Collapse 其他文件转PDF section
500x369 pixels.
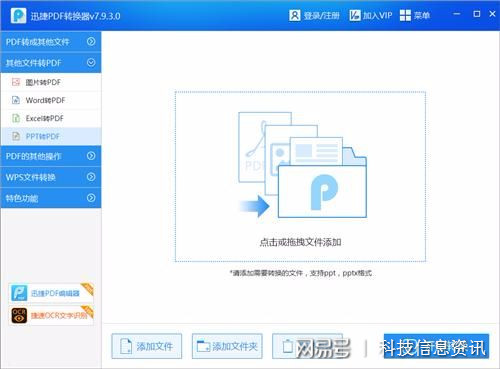(51, 63)
